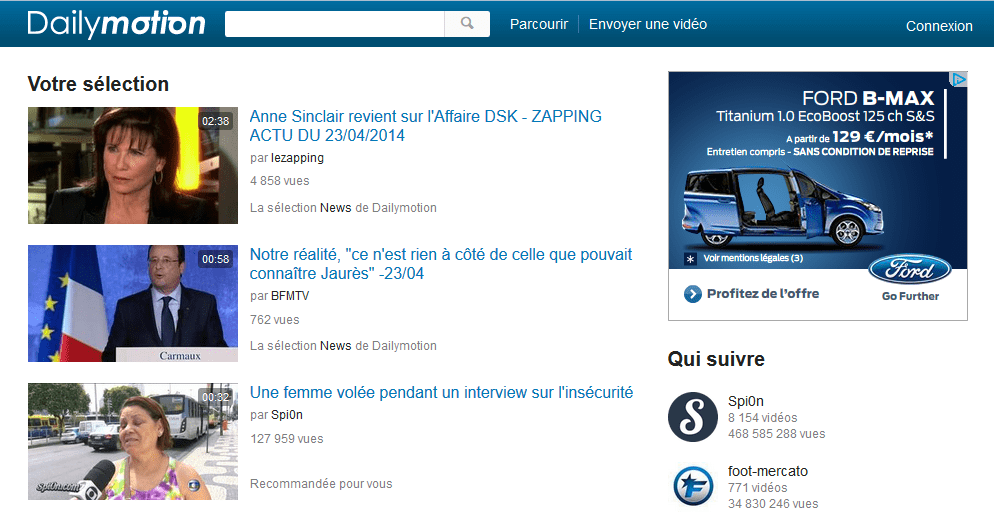Open Envoyer une vidéo page
Screen dimensions: 994x520
pos(648,24)
